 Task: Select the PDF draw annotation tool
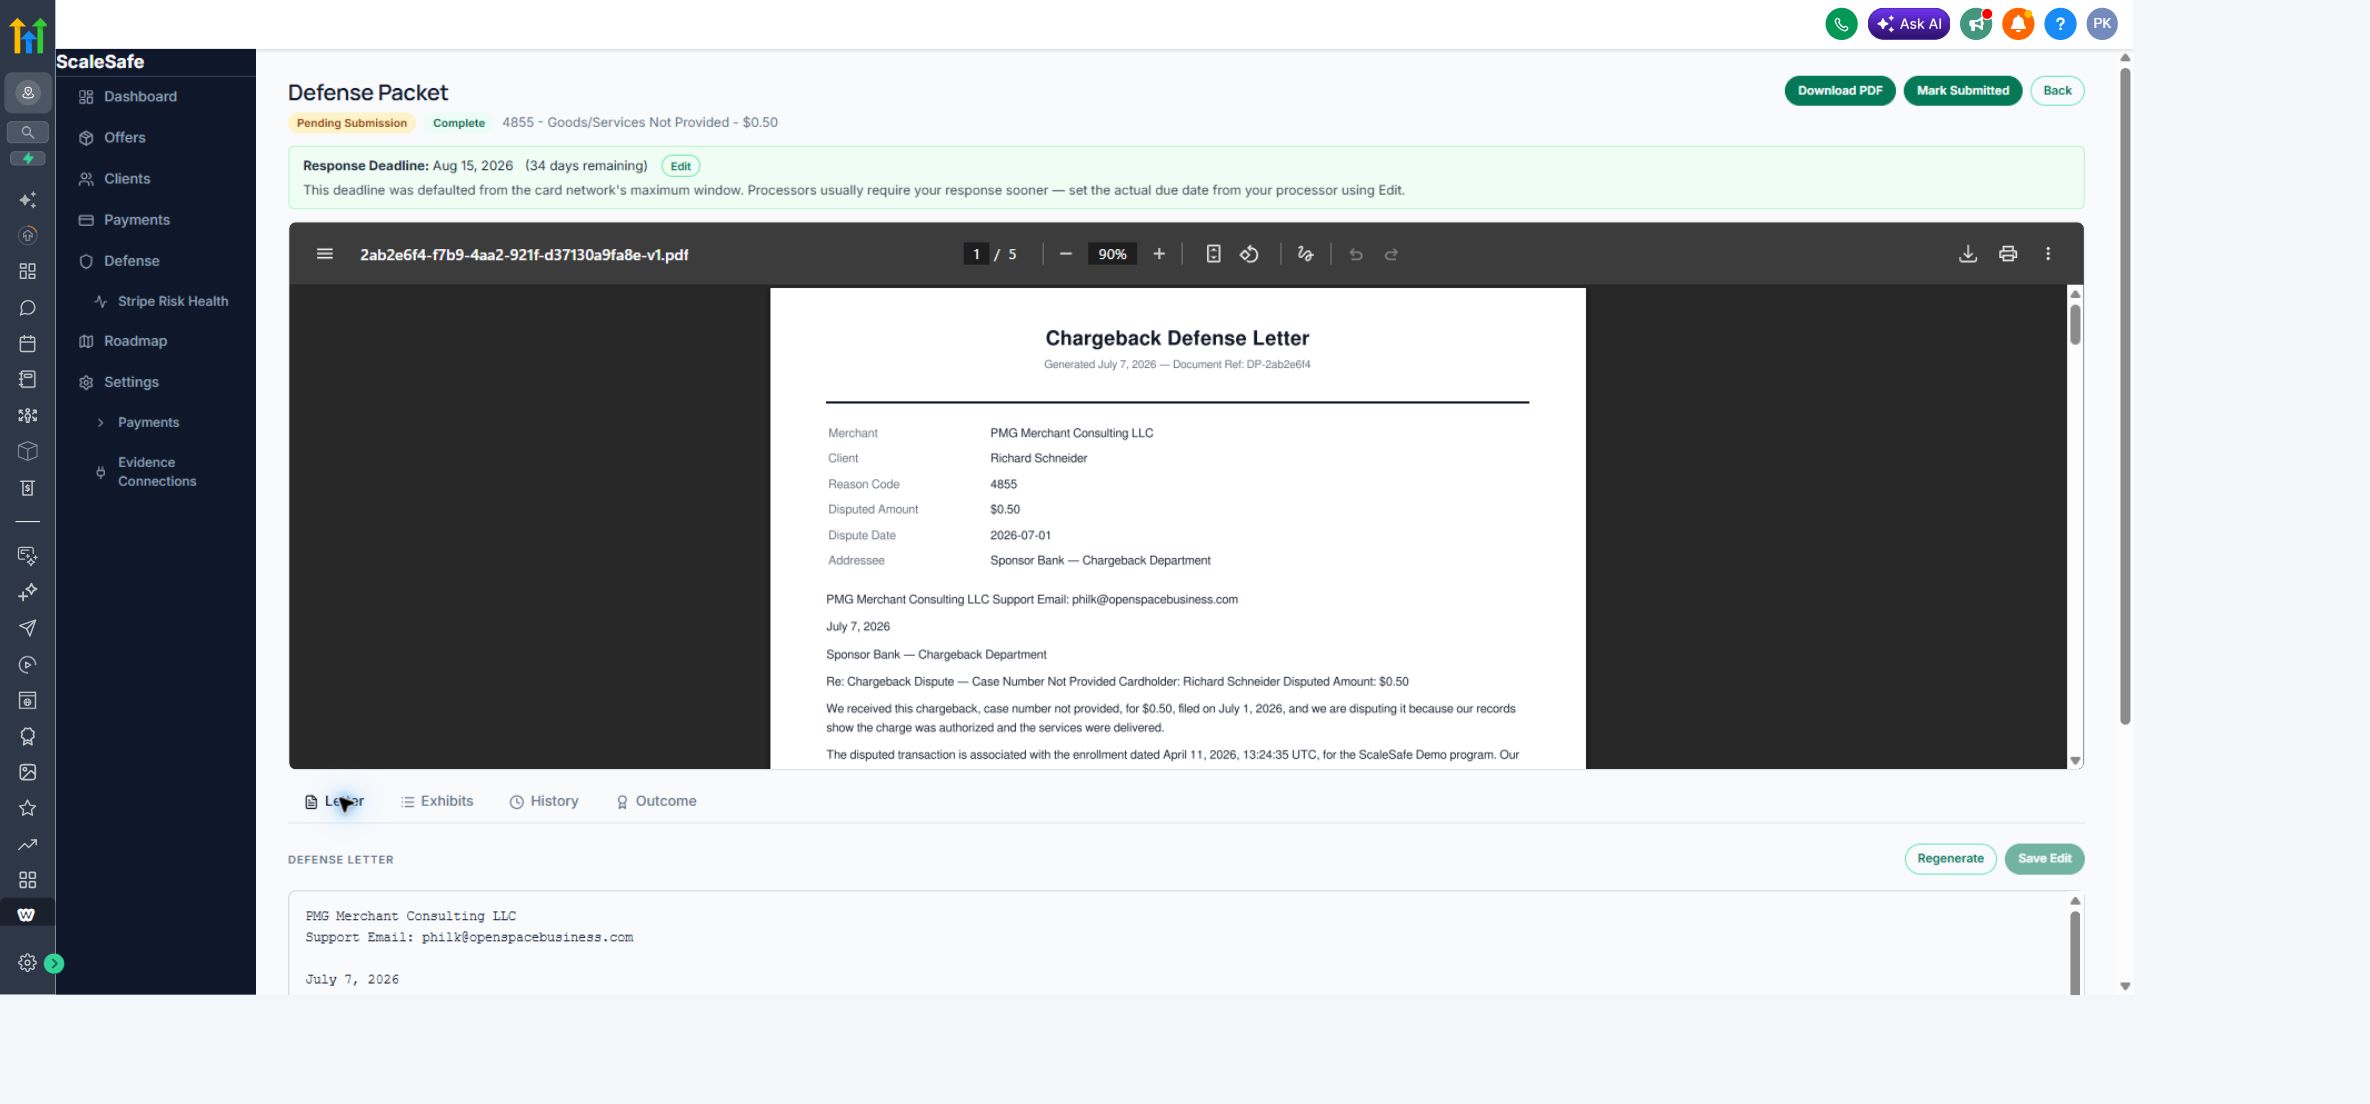(1305, 254)
